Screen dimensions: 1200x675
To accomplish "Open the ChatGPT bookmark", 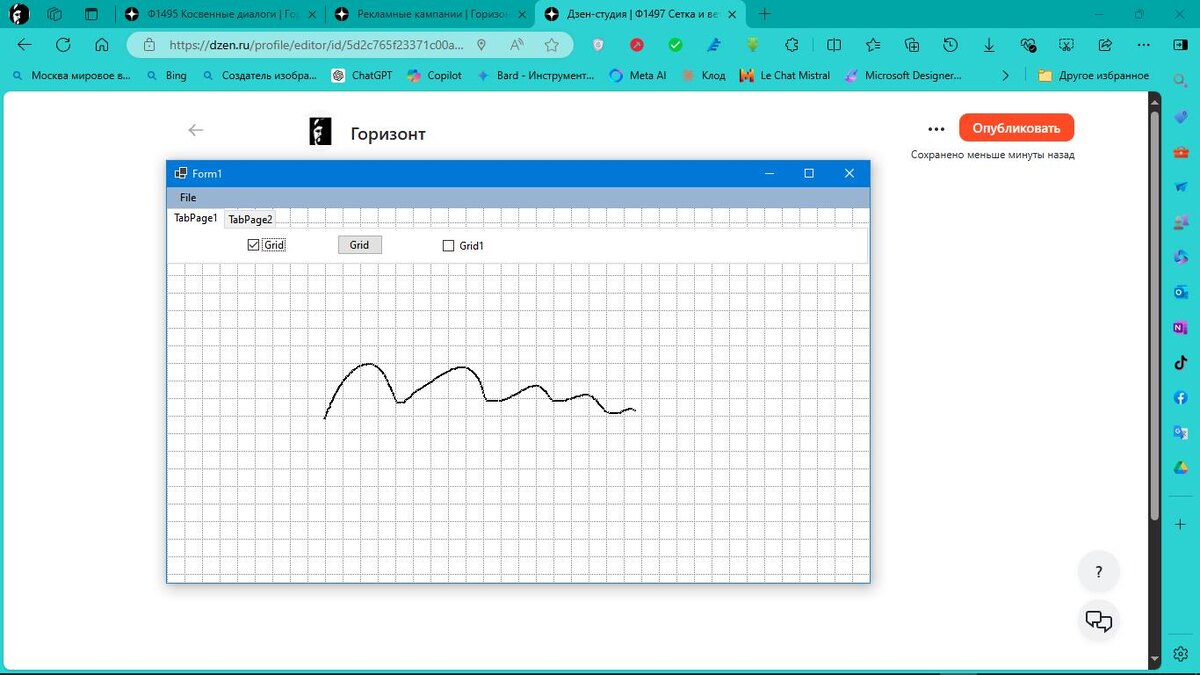I will click(362, 75).
